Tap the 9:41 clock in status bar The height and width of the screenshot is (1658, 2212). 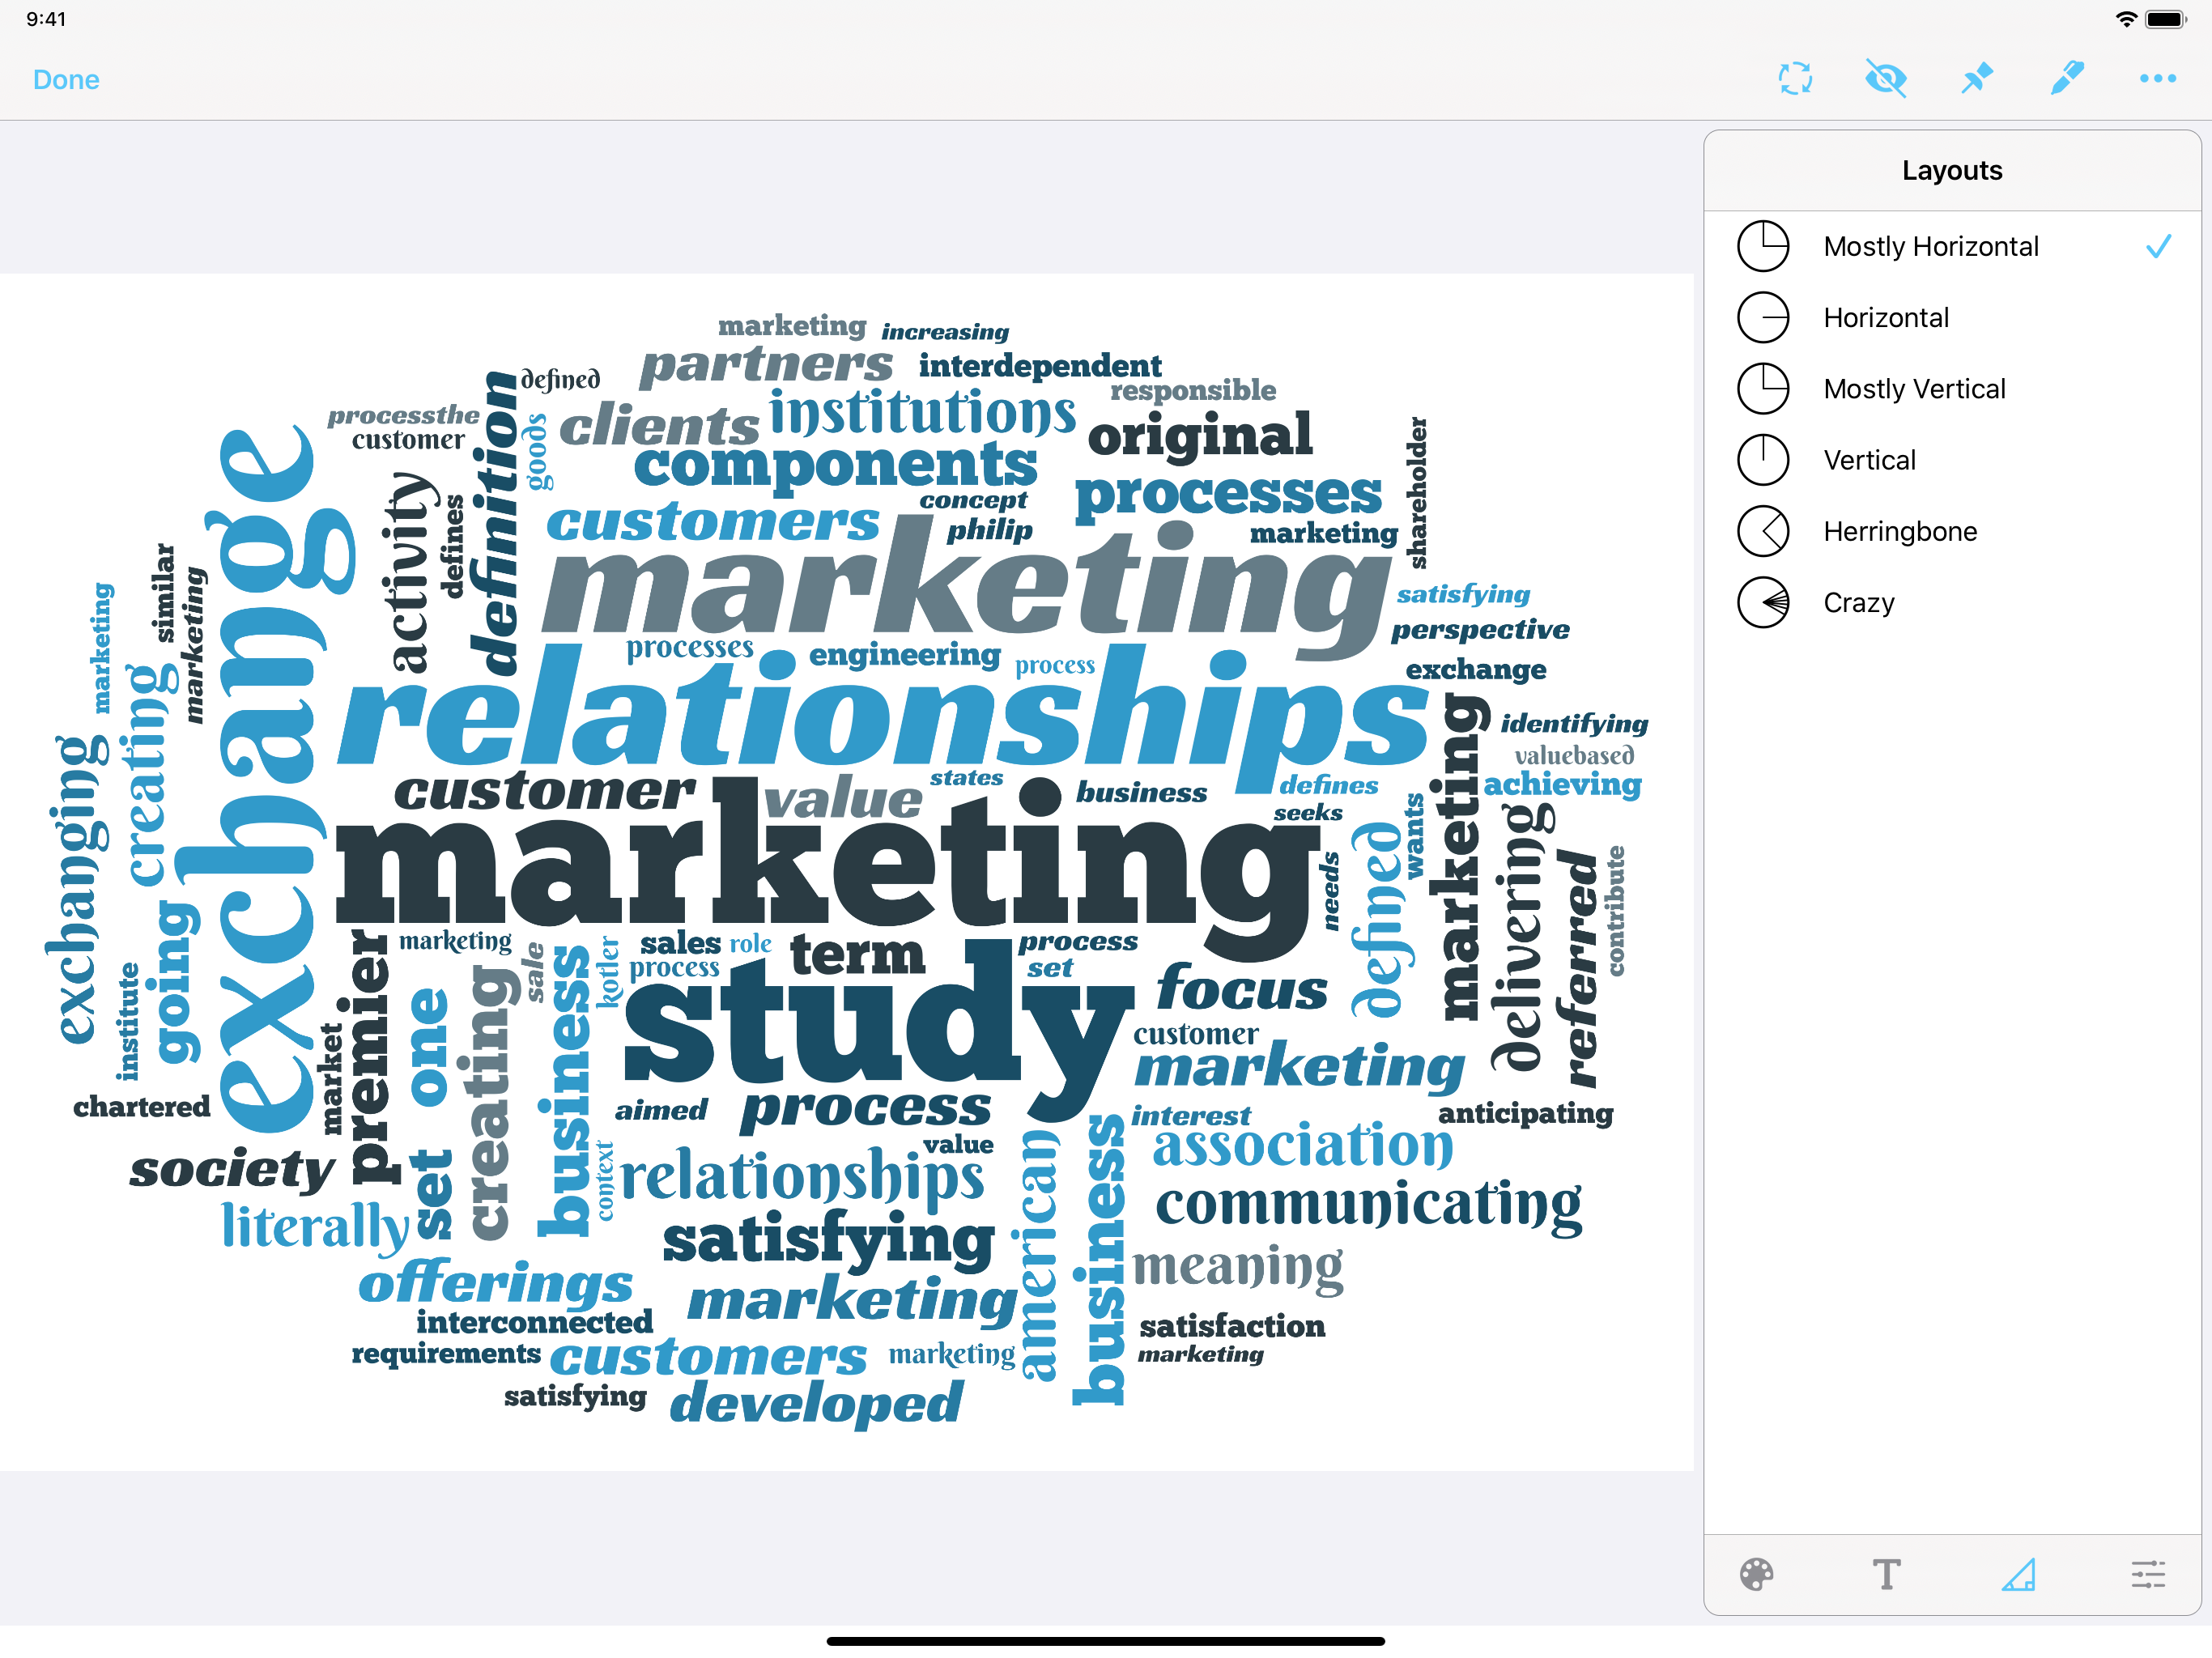pos(46,19)
